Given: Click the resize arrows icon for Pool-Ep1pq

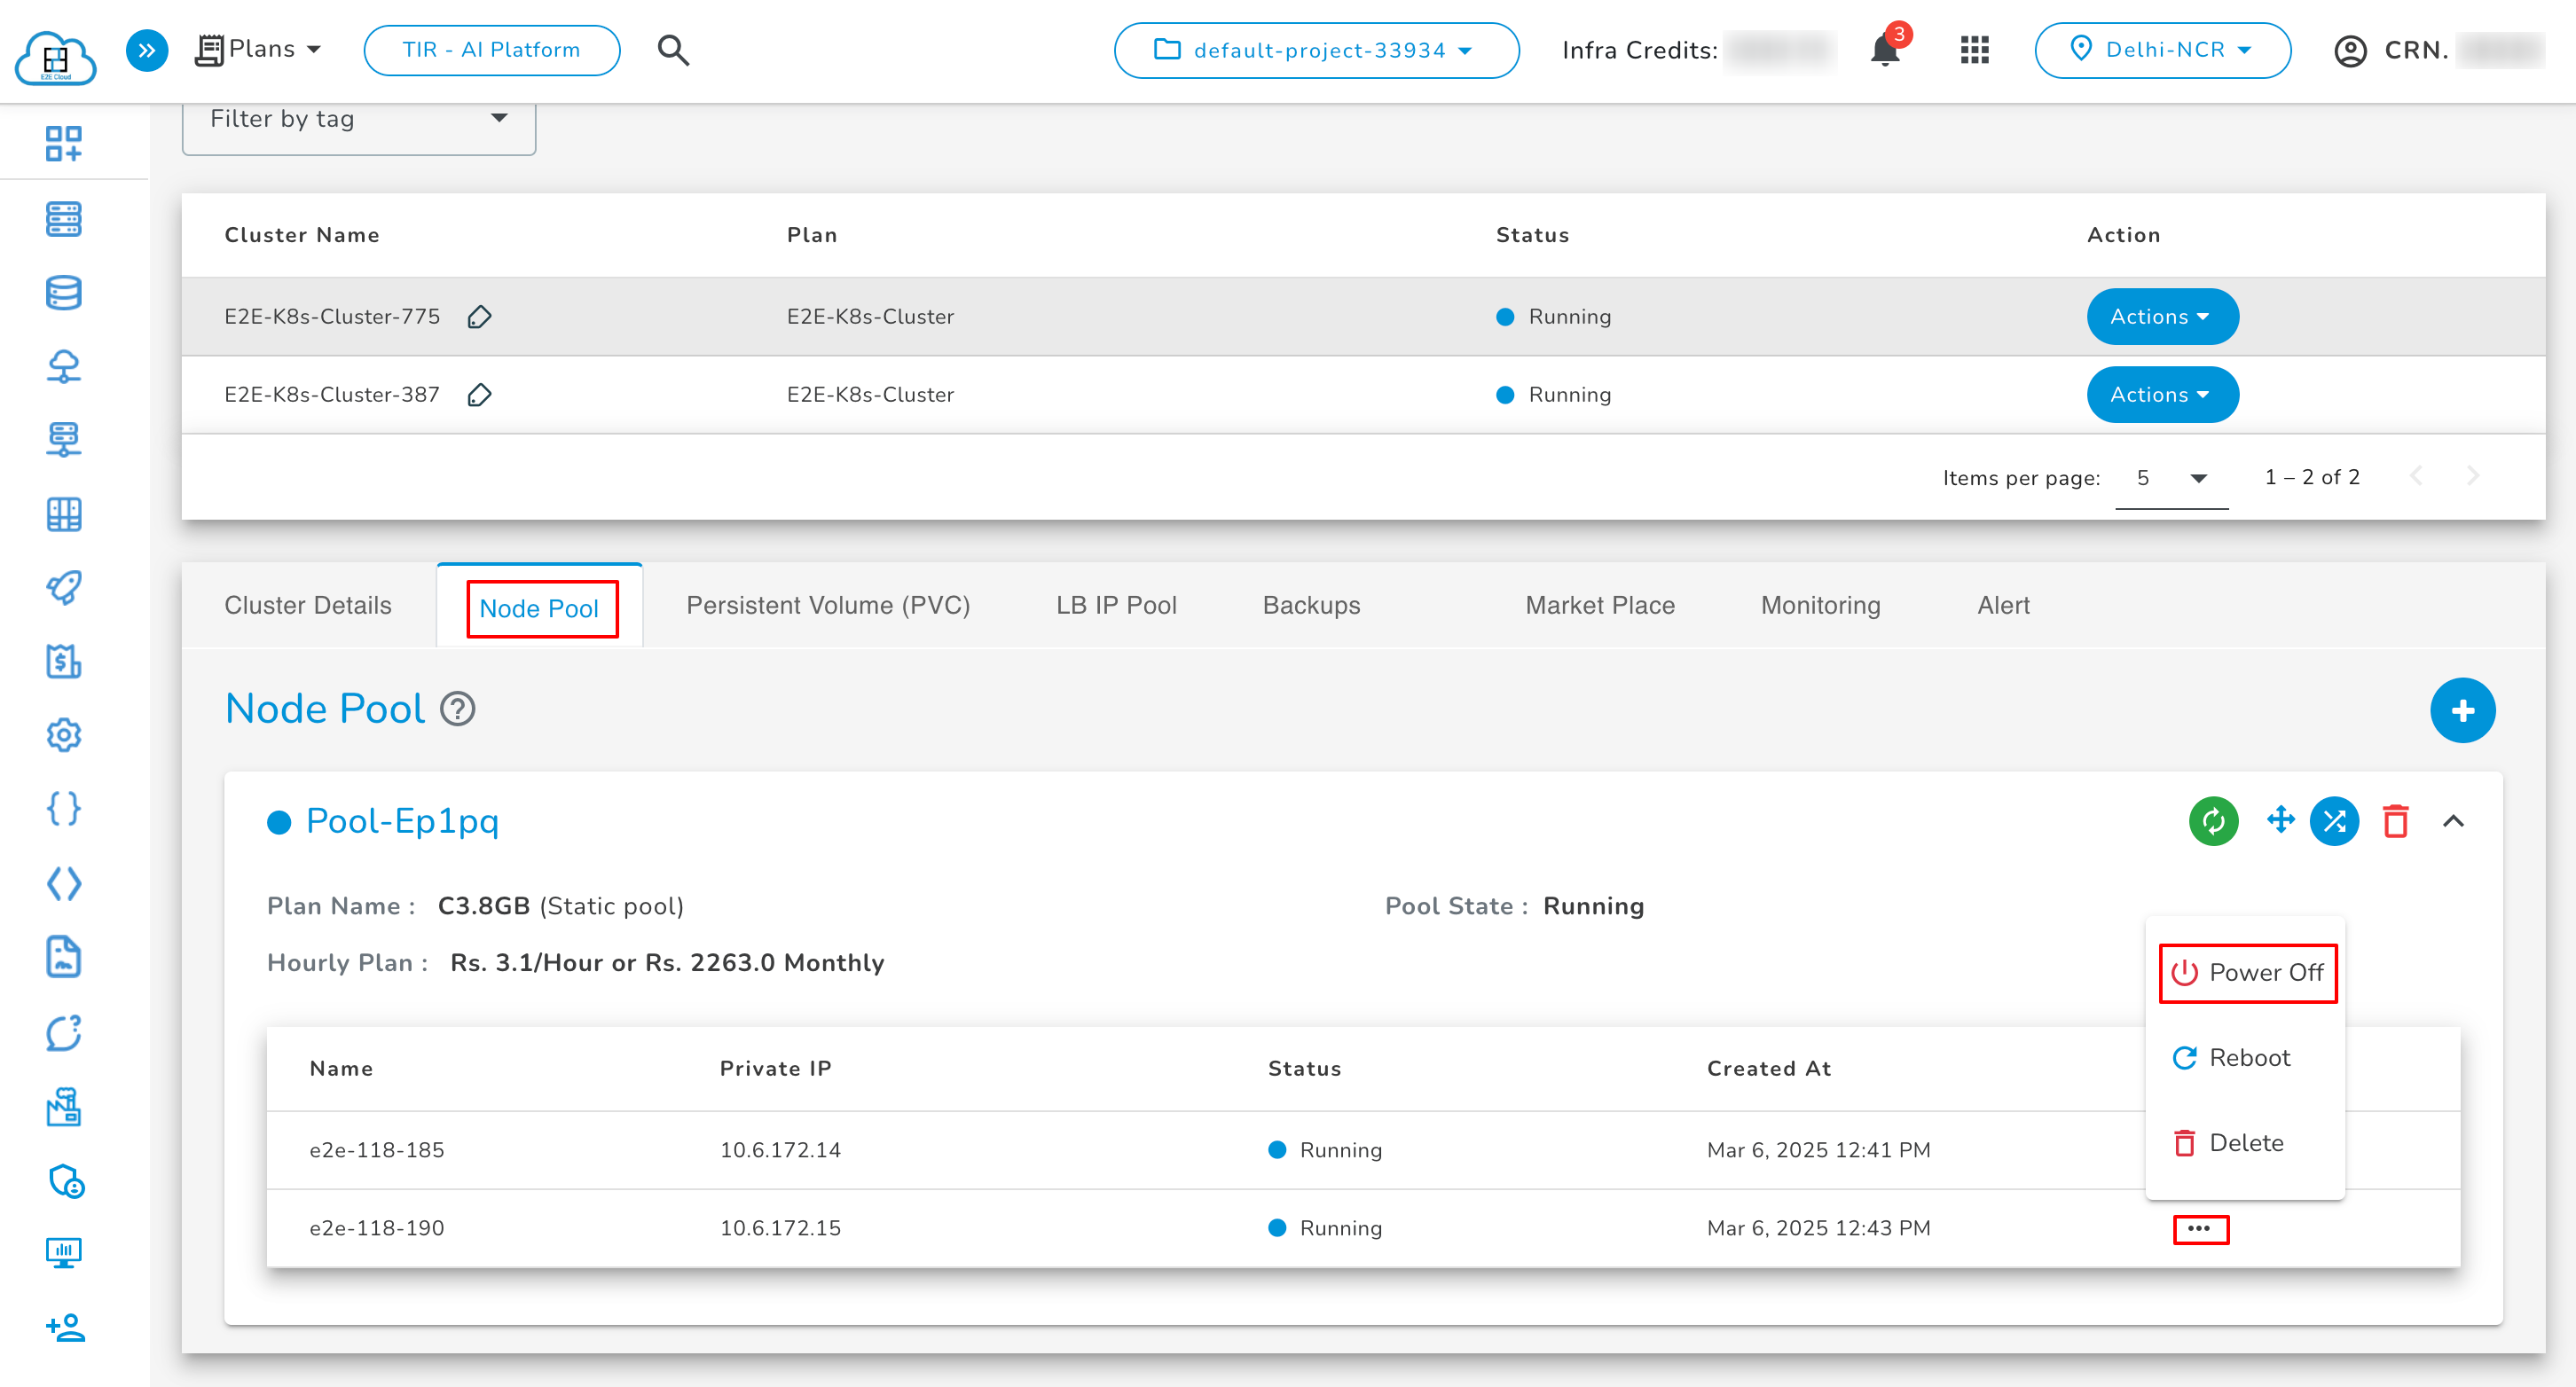Looking at the screenshot, I should [x=2280, y=820].
